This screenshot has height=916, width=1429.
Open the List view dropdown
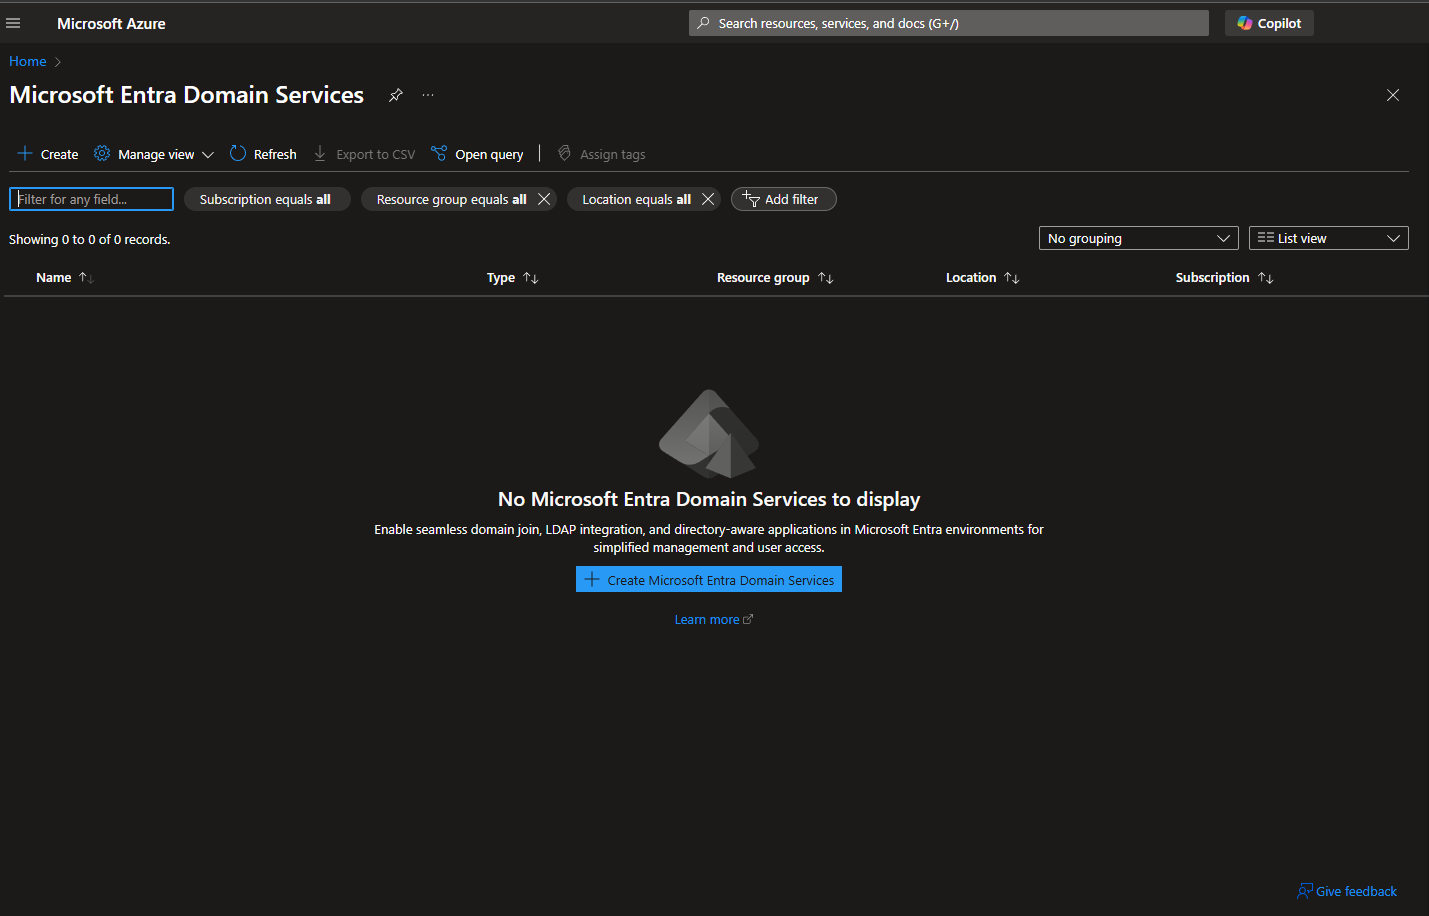pos(1328,238)
